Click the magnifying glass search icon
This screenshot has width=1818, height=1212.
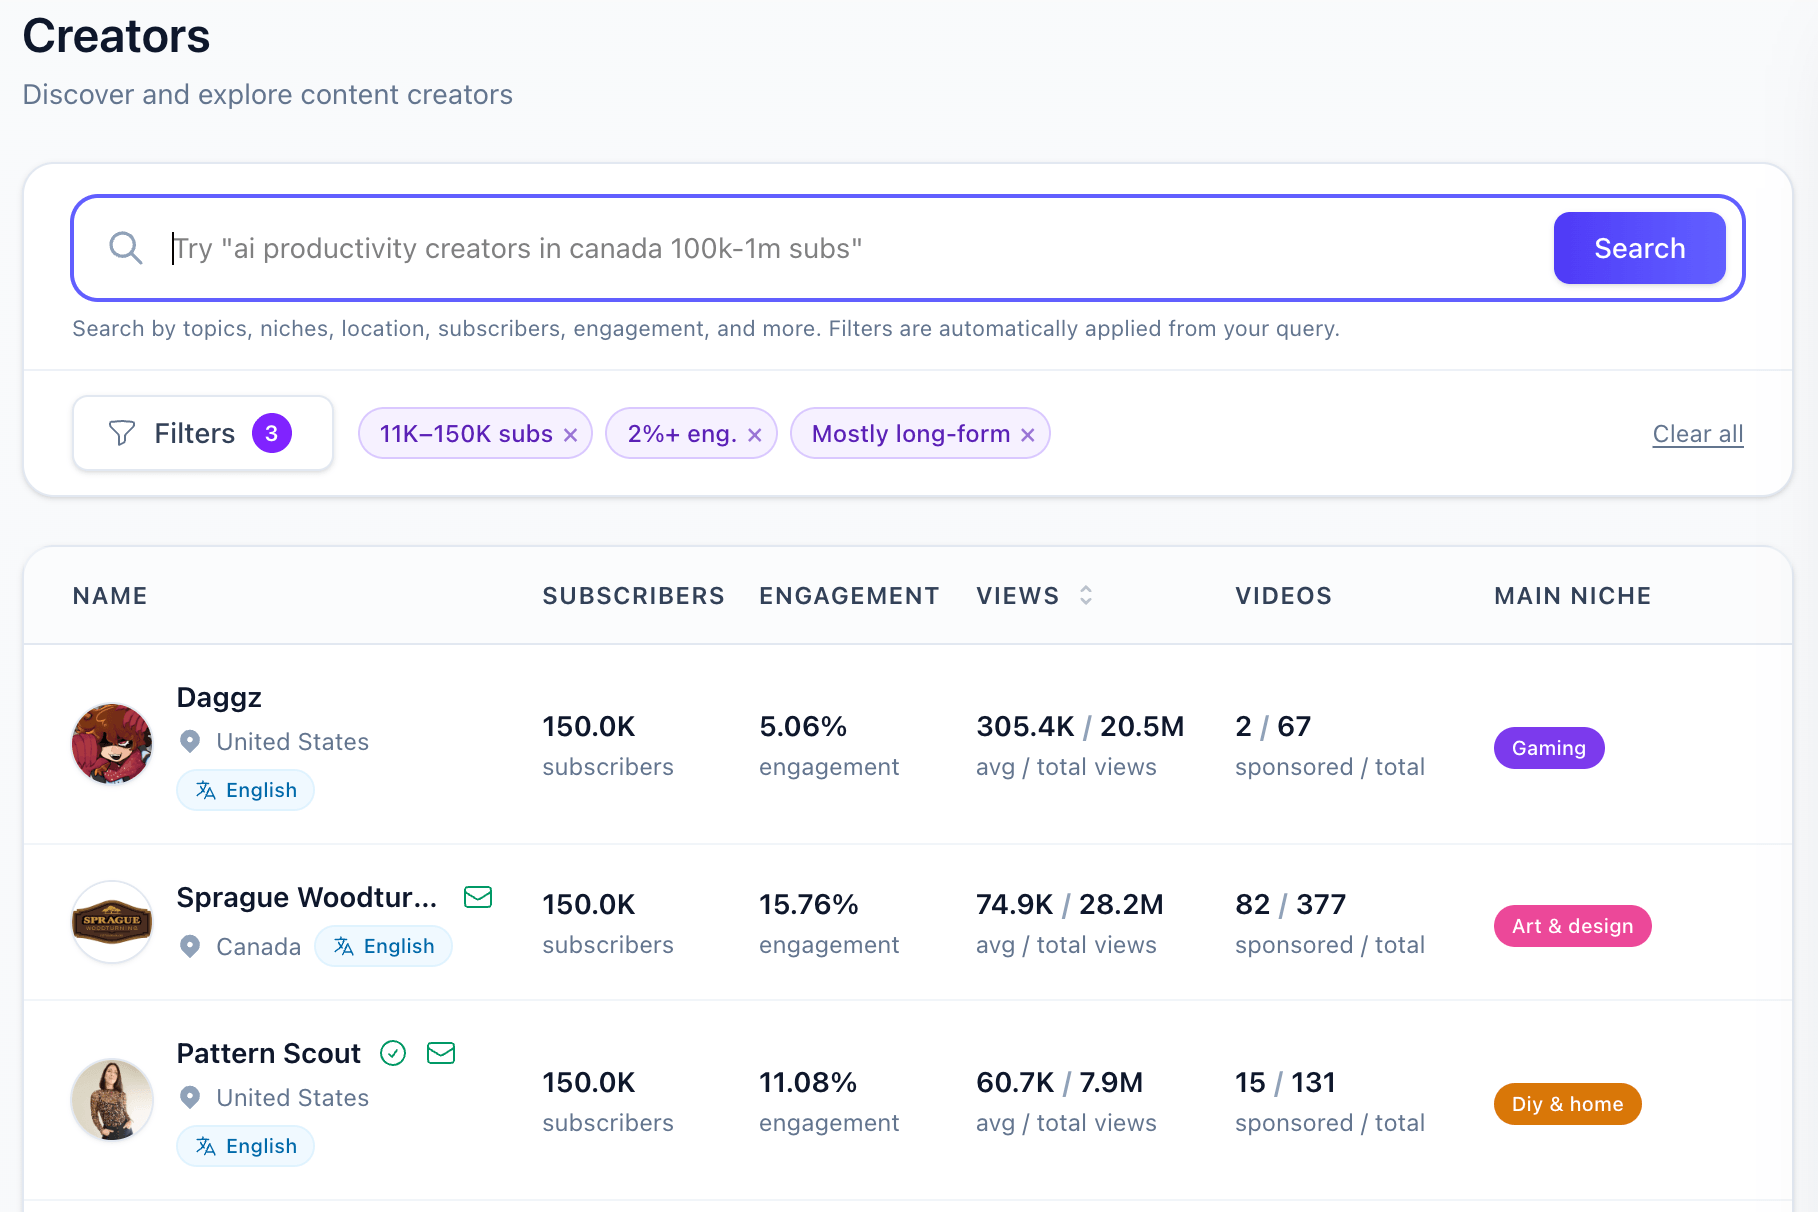pyautogui.click(x=126, y=248)
